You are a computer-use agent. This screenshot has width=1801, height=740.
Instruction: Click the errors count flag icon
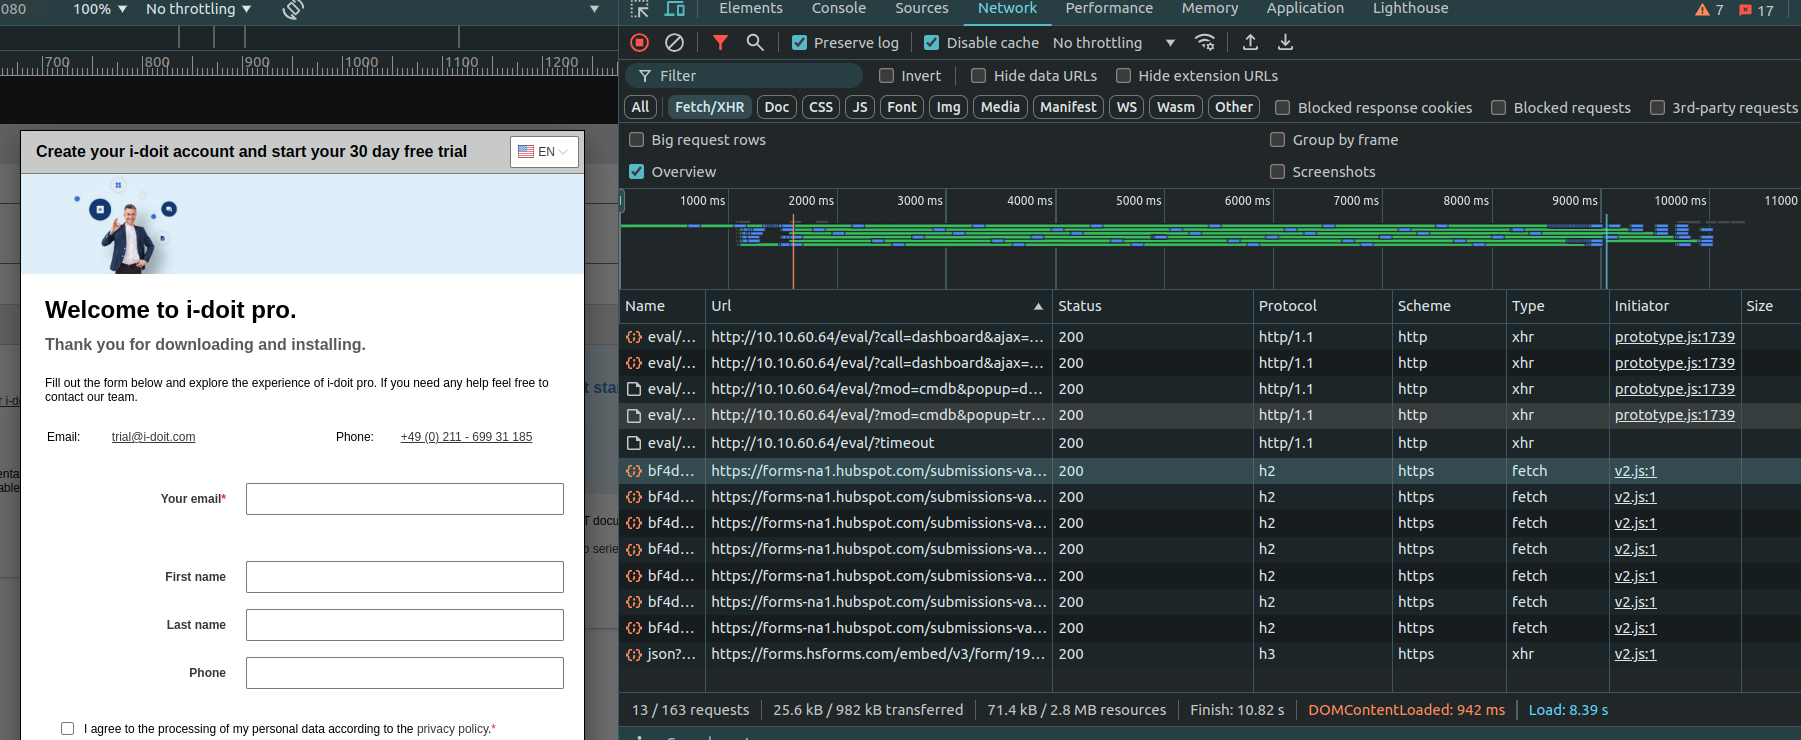point(1745,10)
